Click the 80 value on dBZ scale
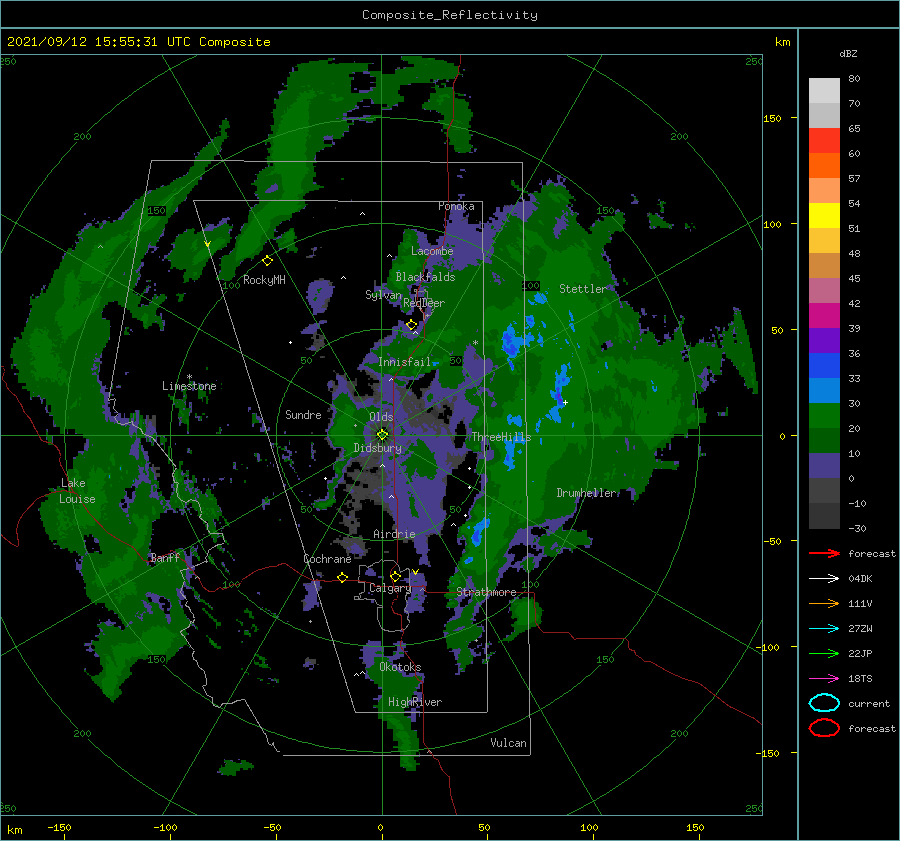The width and height of the screenshot is (900, 841). (x=854, y=79)
